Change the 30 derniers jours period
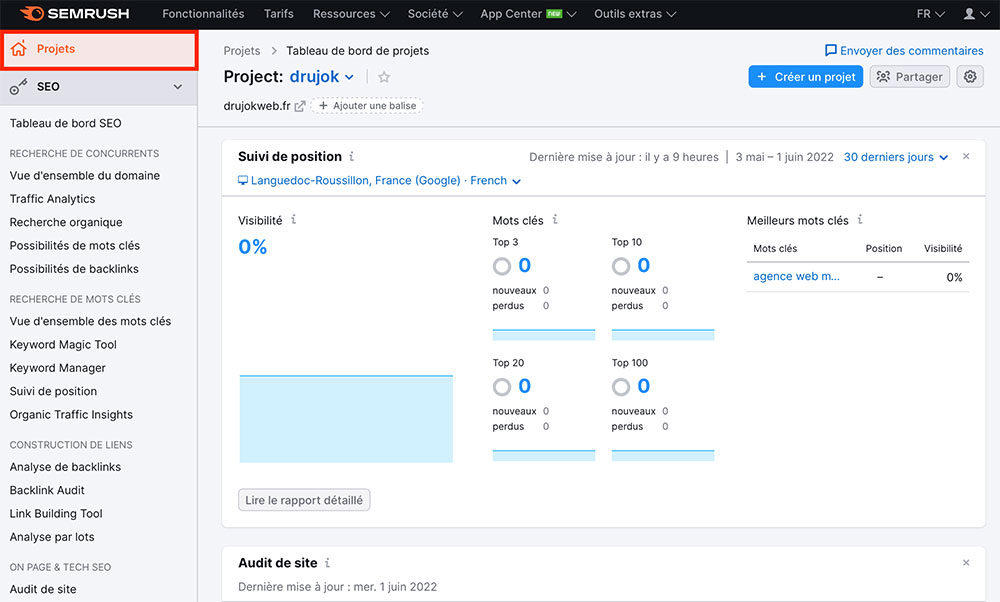Viewport: 1000px width, 602px height. pos(895,157)
